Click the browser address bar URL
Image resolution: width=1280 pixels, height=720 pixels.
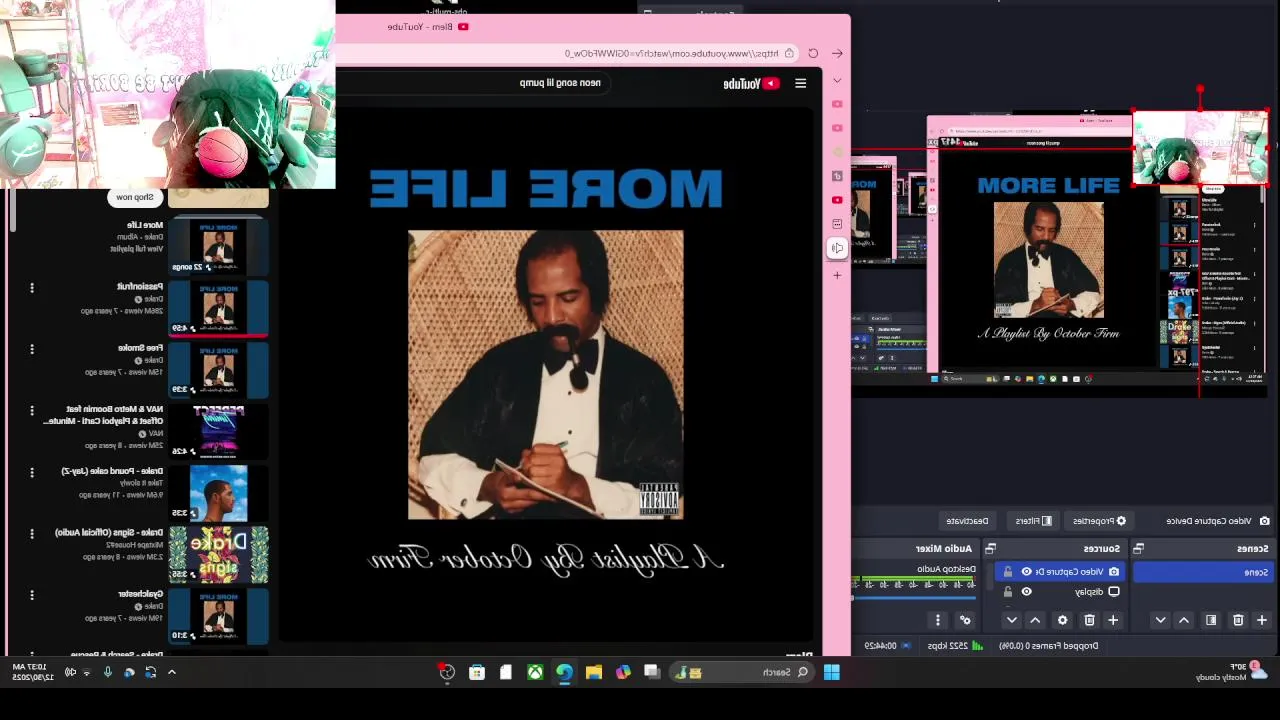point(671,53)
